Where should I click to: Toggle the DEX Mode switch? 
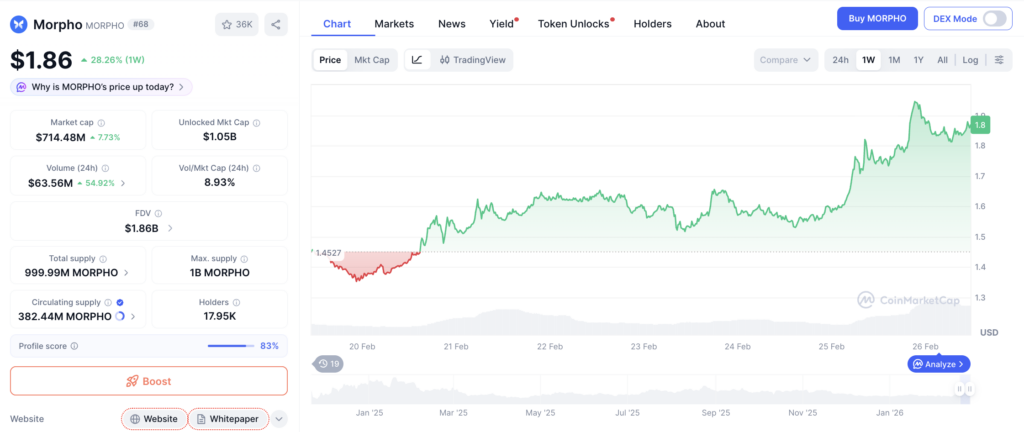point(994,19)
